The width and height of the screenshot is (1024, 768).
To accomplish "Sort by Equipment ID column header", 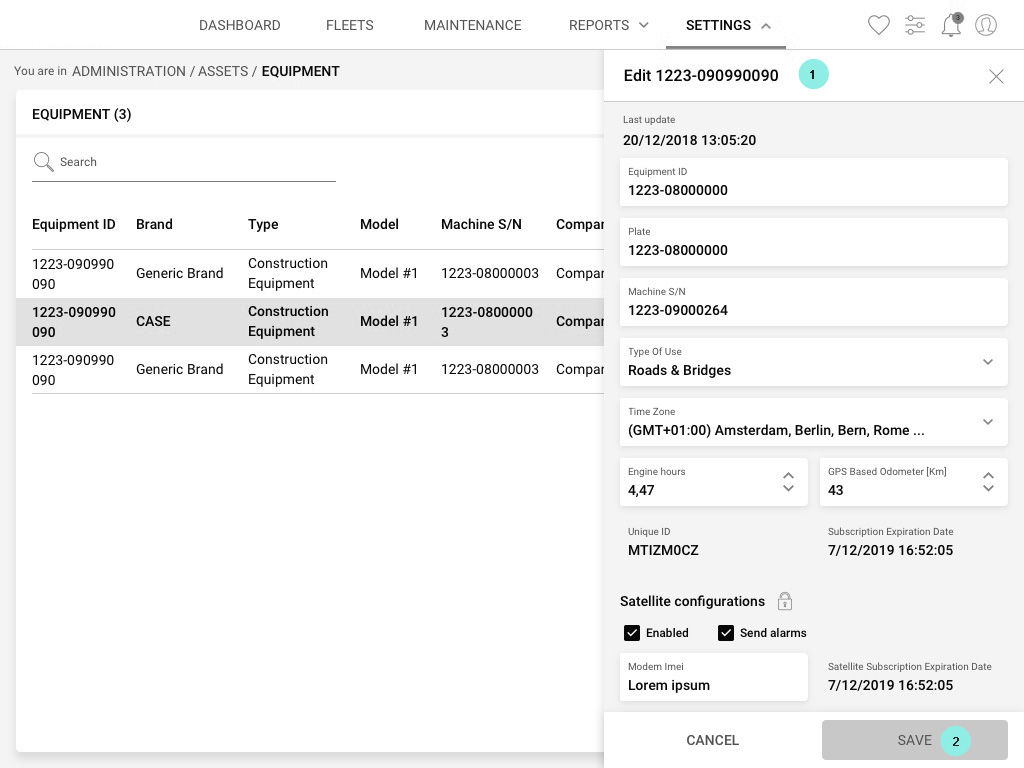I will point(74,224).
